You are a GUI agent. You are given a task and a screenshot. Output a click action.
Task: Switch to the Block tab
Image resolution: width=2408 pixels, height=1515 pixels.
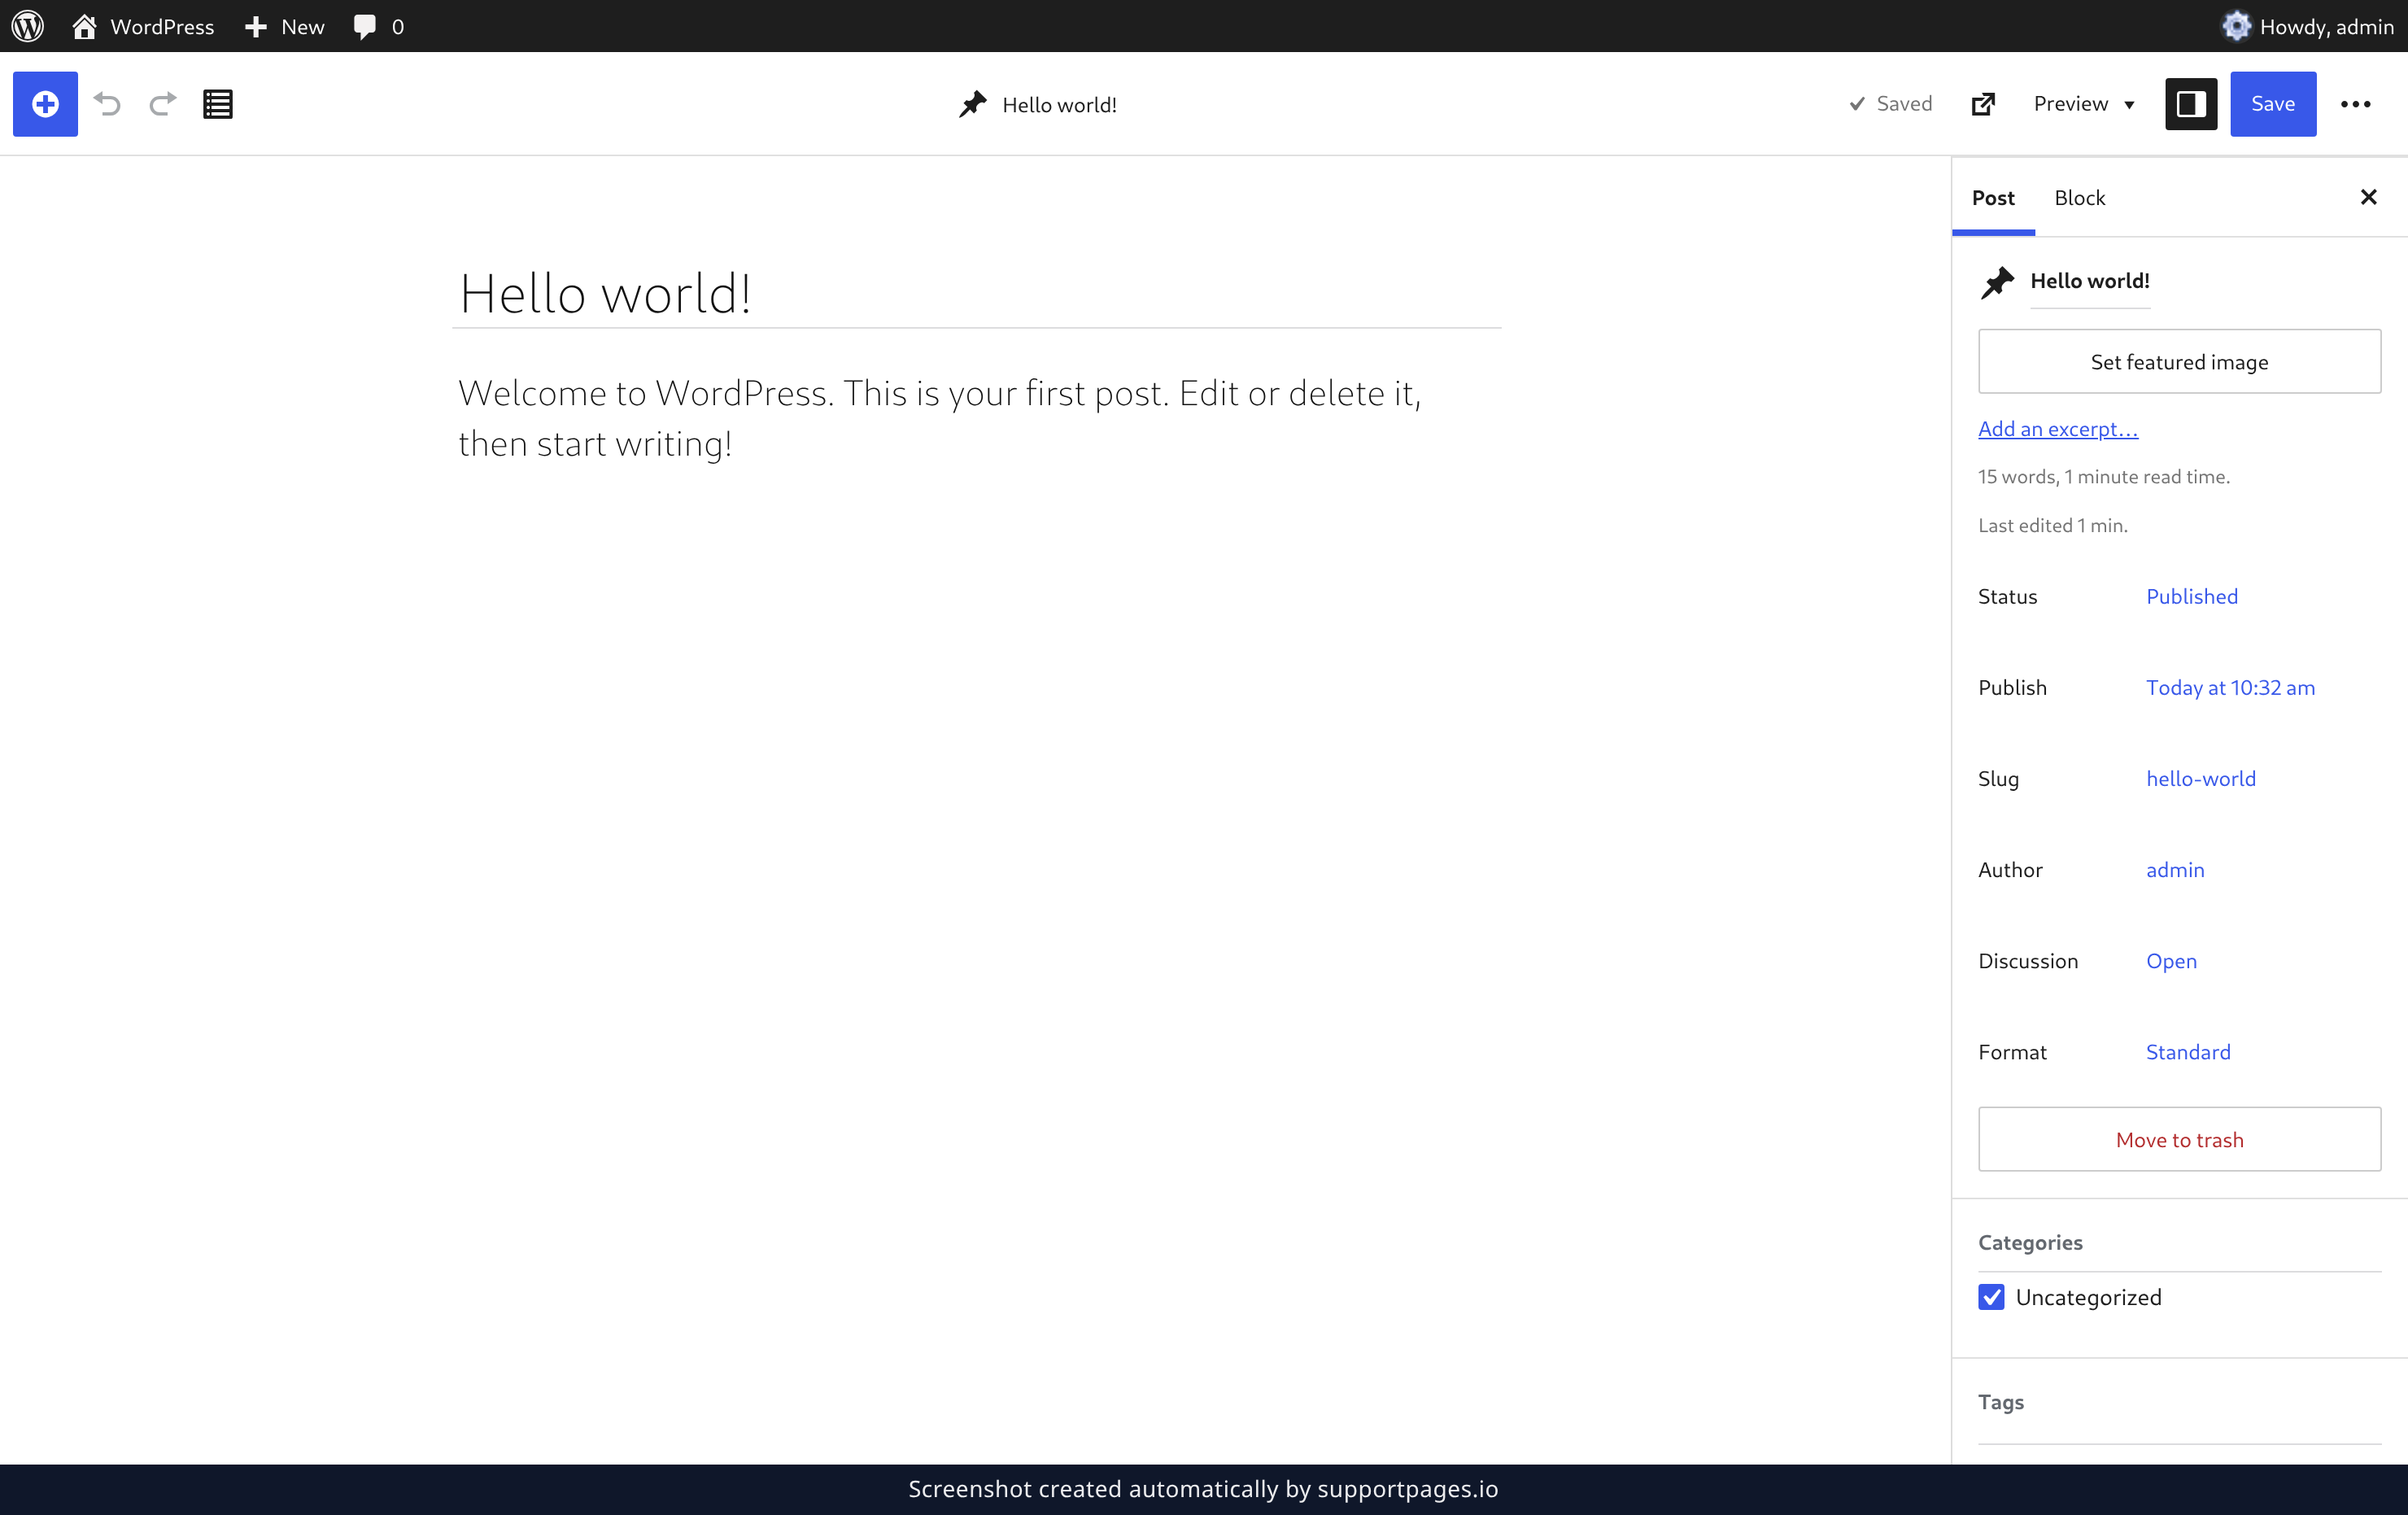point(2079,198)
